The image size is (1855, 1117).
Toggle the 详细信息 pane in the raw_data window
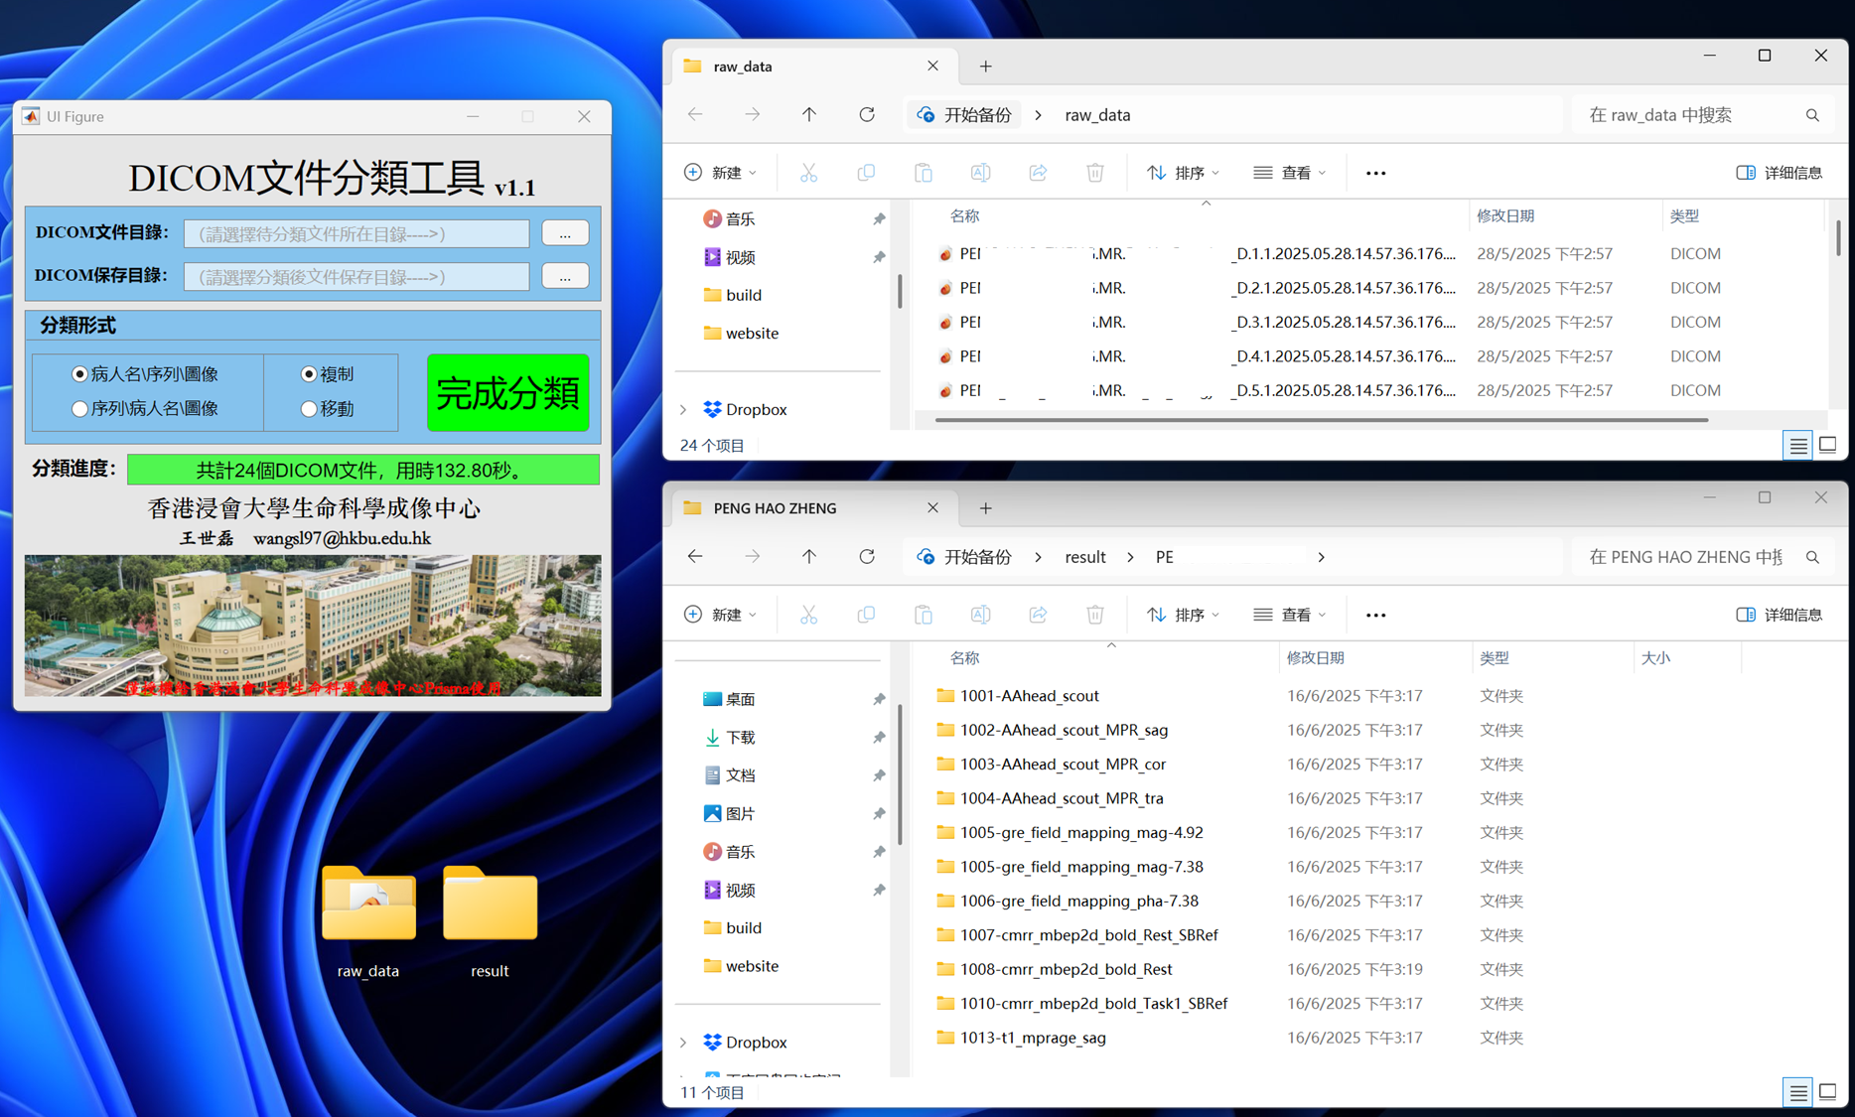(x=1779, y=173)
